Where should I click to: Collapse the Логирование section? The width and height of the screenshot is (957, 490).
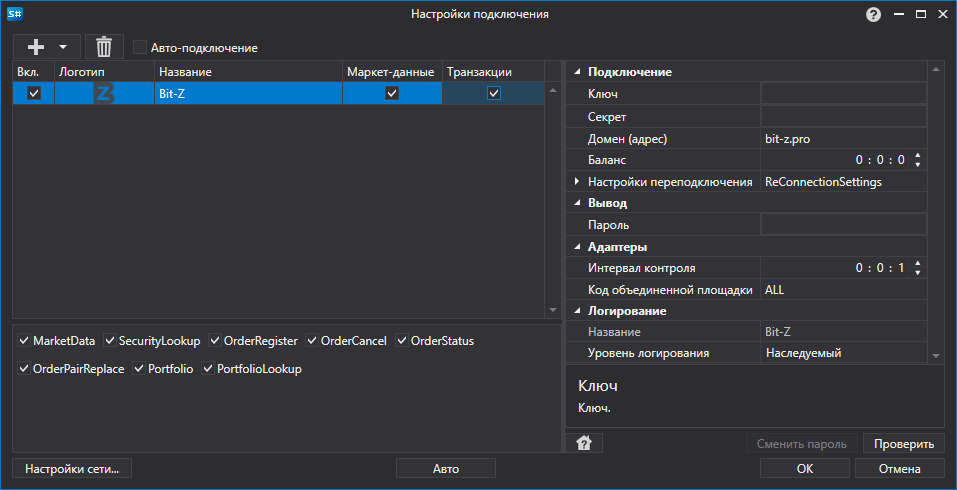pyautogui.click(x=577, y=311)
